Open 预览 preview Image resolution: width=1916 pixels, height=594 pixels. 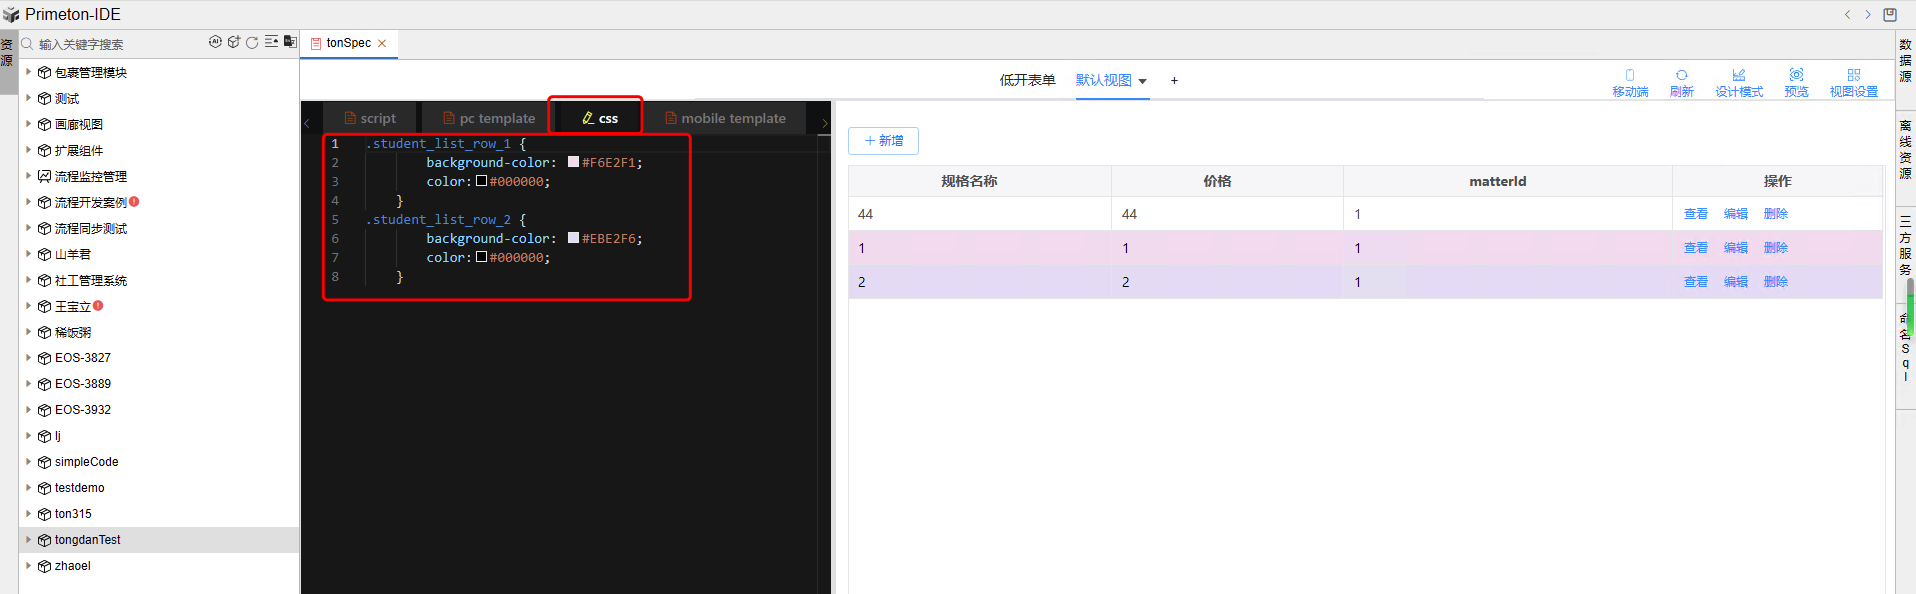point(1796,82)
